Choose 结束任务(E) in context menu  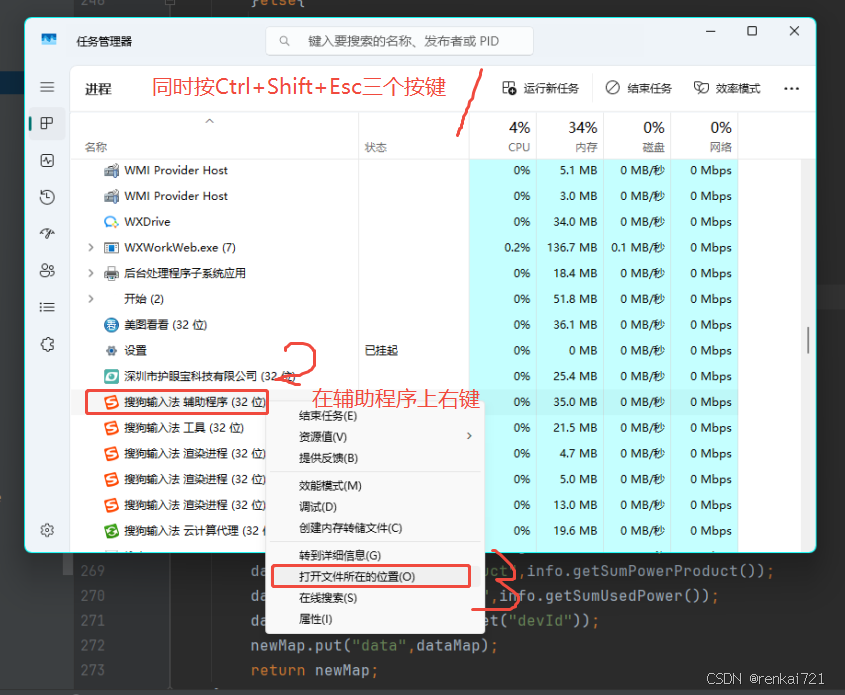pos(375,415)
